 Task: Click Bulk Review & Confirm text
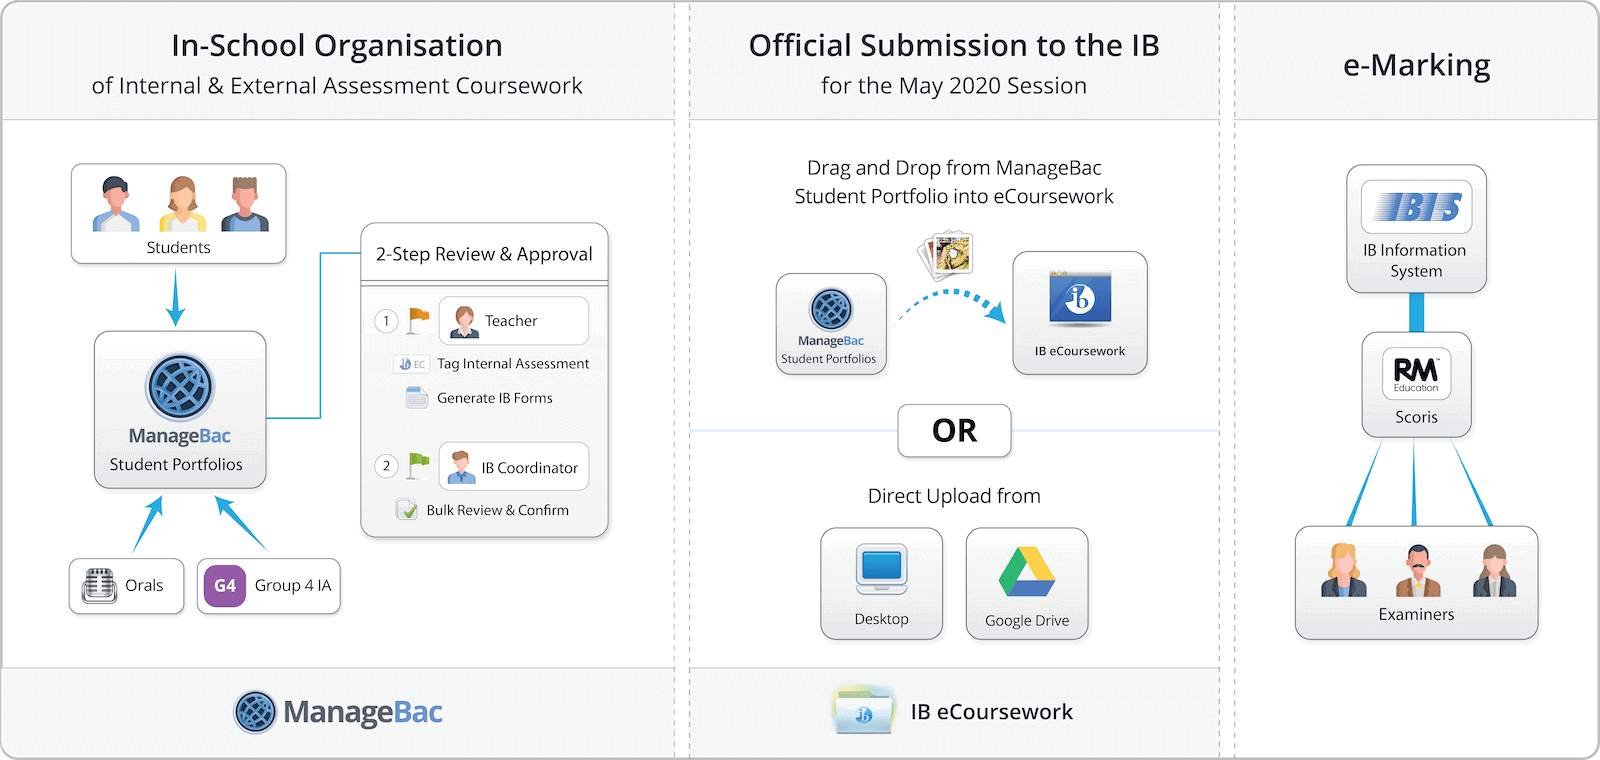click(x=497, y=510)
